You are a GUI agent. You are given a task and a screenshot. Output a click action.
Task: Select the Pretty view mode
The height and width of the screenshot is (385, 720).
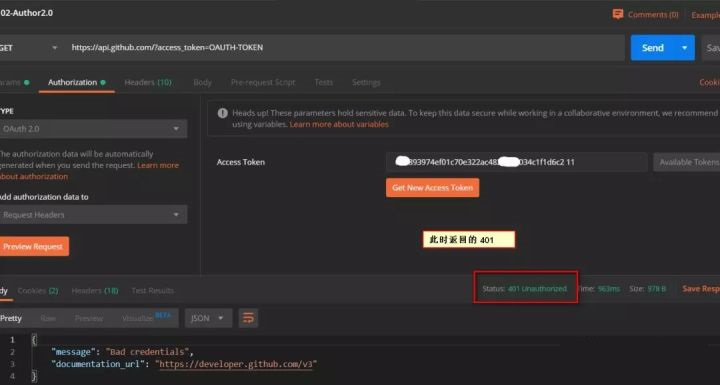pos(11,318)
